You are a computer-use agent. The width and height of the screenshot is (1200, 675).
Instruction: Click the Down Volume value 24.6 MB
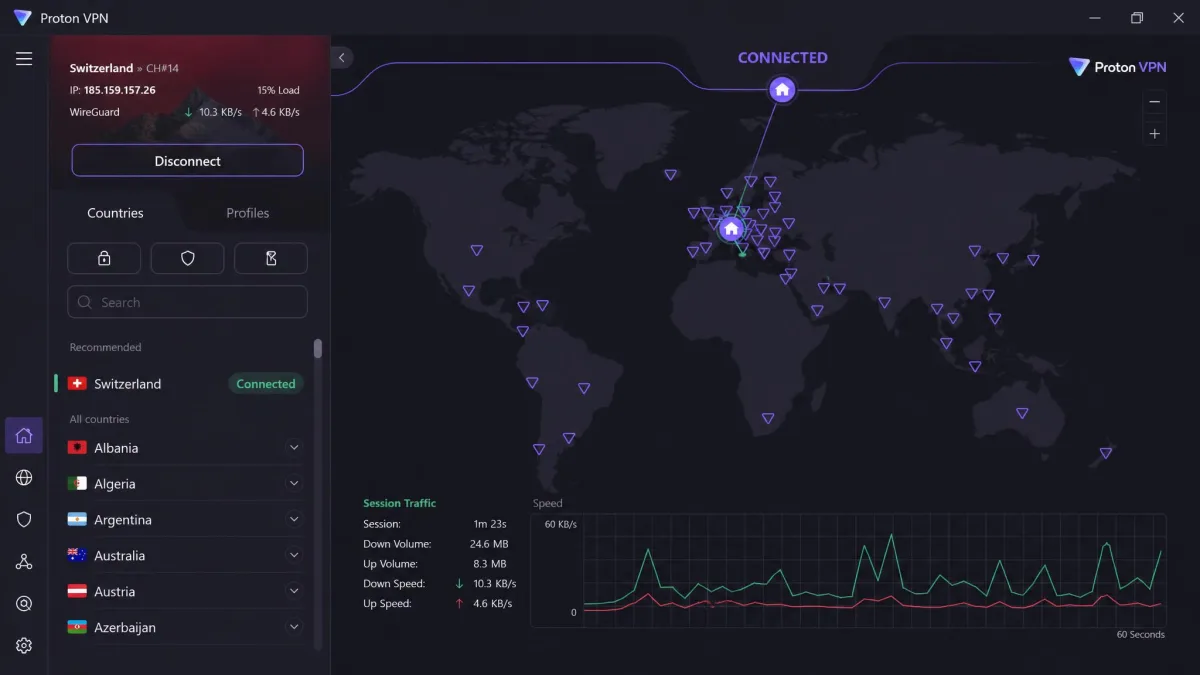tap(488, 544)
